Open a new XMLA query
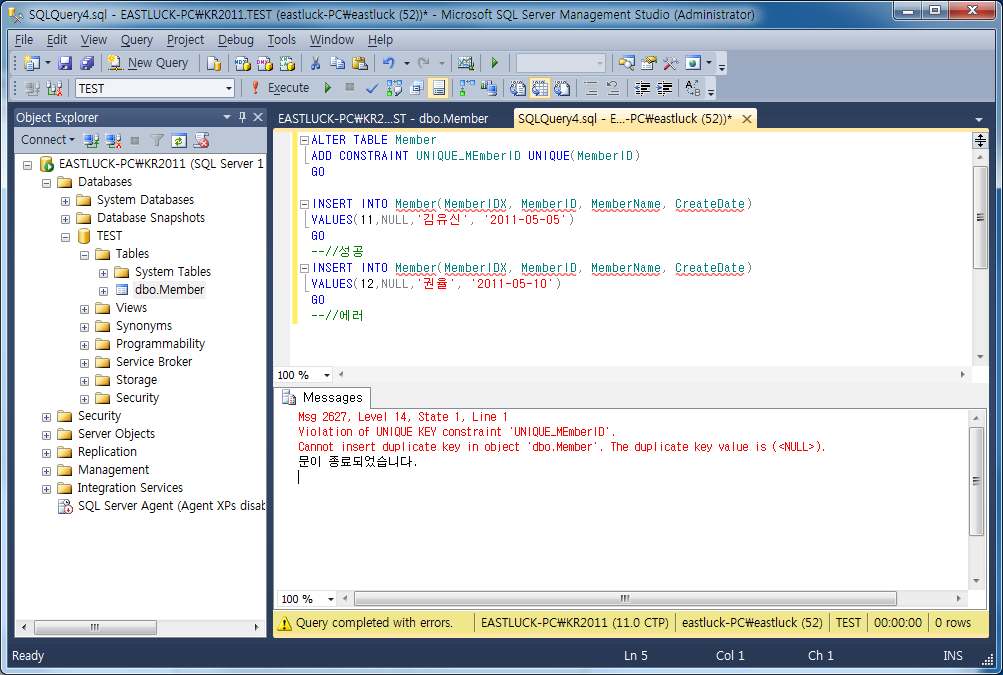Screen dimensions: 1003x675 (x=287, y=63)
